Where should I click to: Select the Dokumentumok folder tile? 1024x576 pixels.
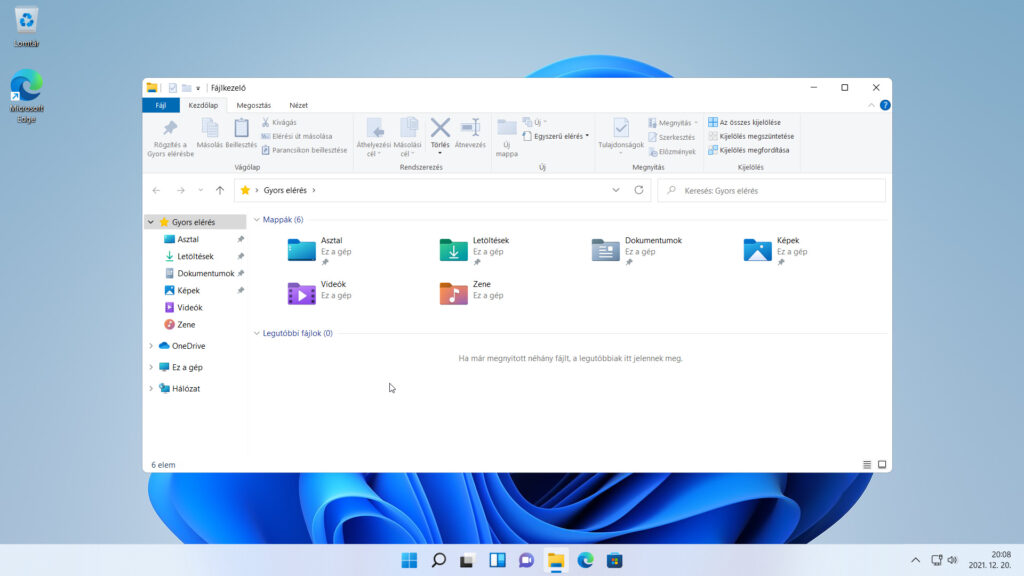pyautogui.click(x=637, y=250)
